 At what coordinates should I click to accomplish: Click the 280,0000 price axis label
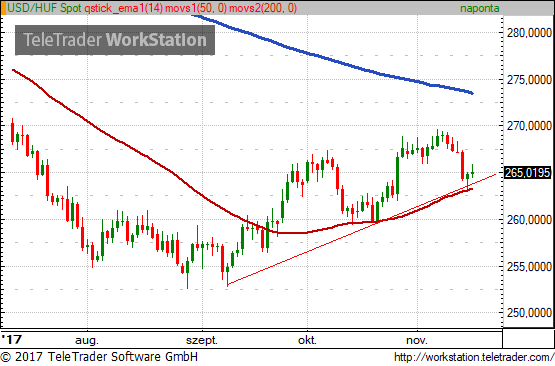point(529,33)
